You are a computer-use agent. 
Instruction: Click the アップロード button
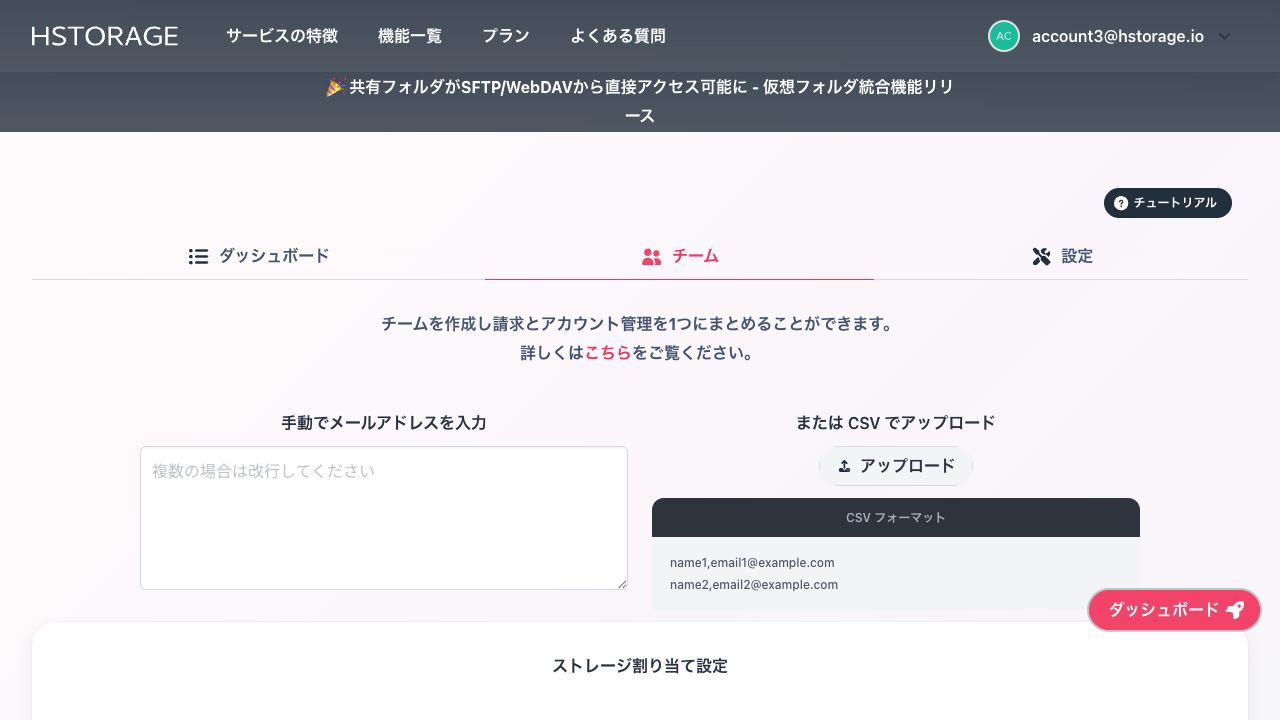tap(896, 466)
